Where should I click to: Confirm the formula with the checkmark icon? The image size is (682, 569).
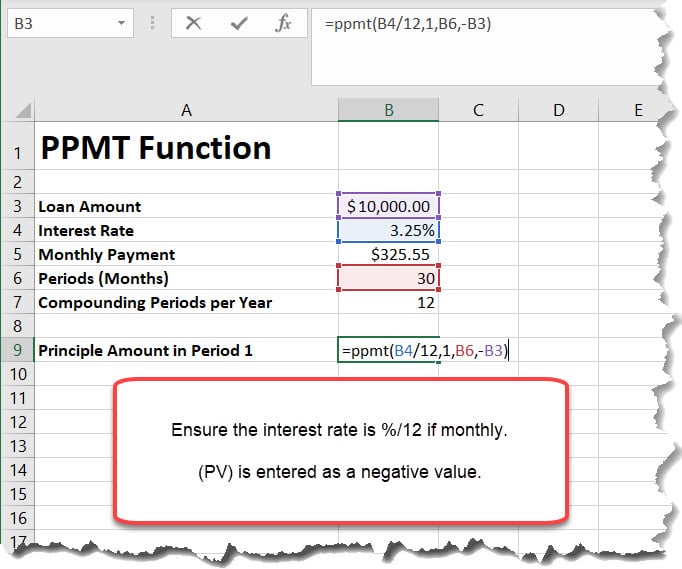tap(239, 23)
